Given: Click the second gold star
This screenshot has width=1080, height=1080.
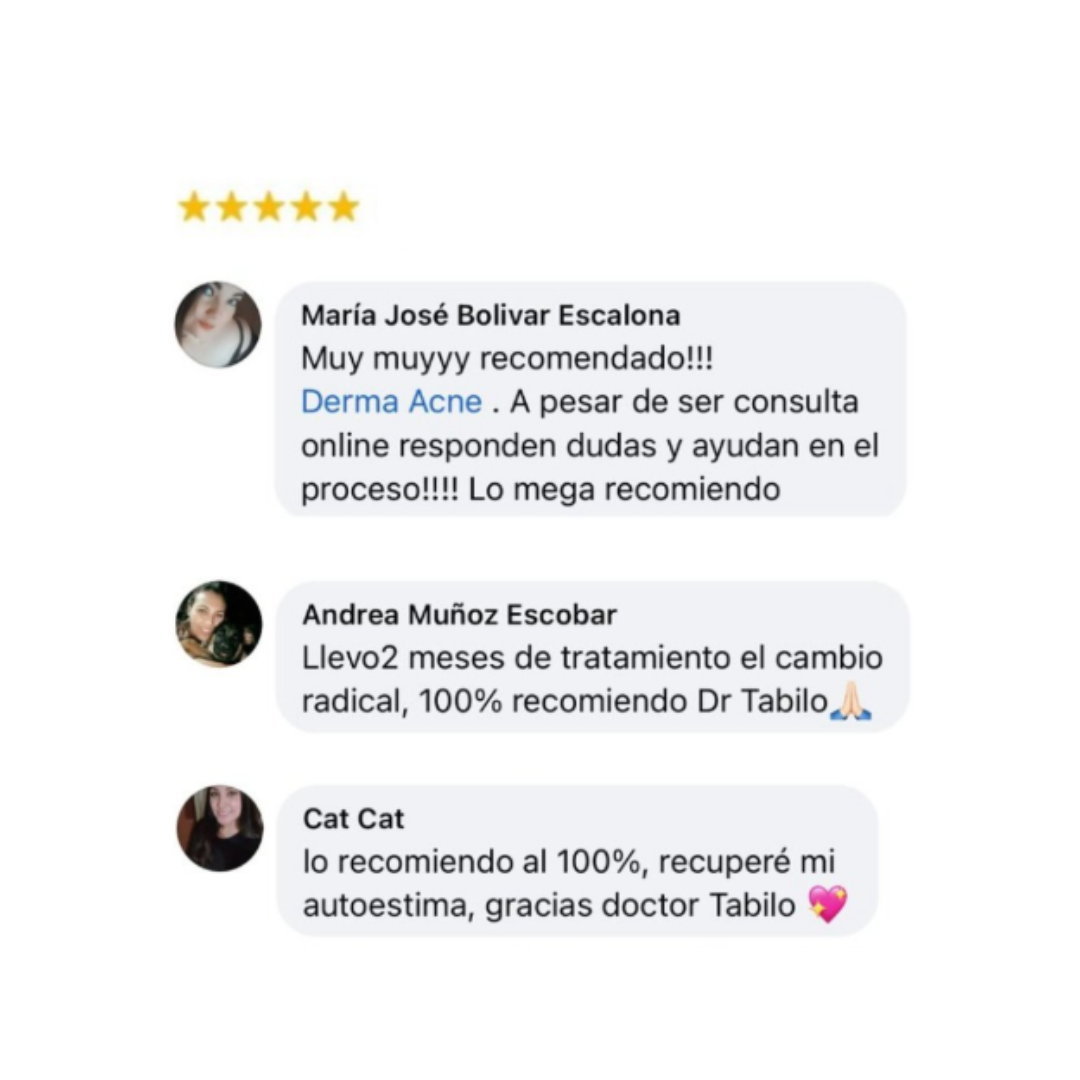Looking at the screenshot, I should (x=231, y=207).
